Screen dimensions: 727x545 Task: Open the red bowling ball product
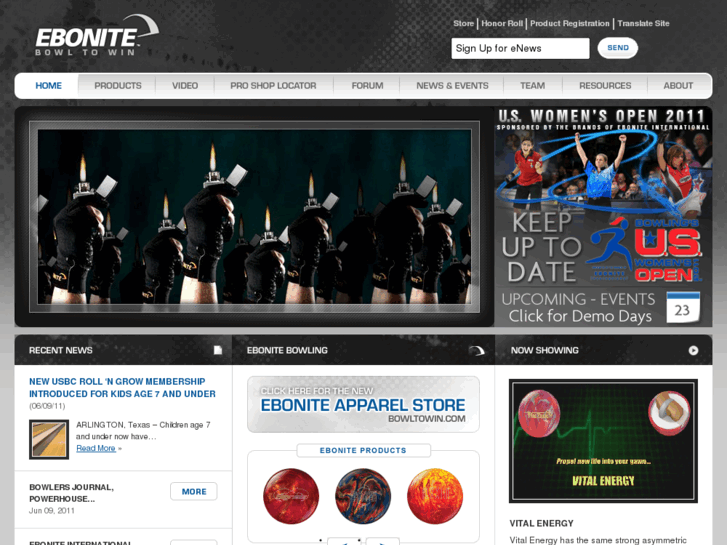pos(291,496)
